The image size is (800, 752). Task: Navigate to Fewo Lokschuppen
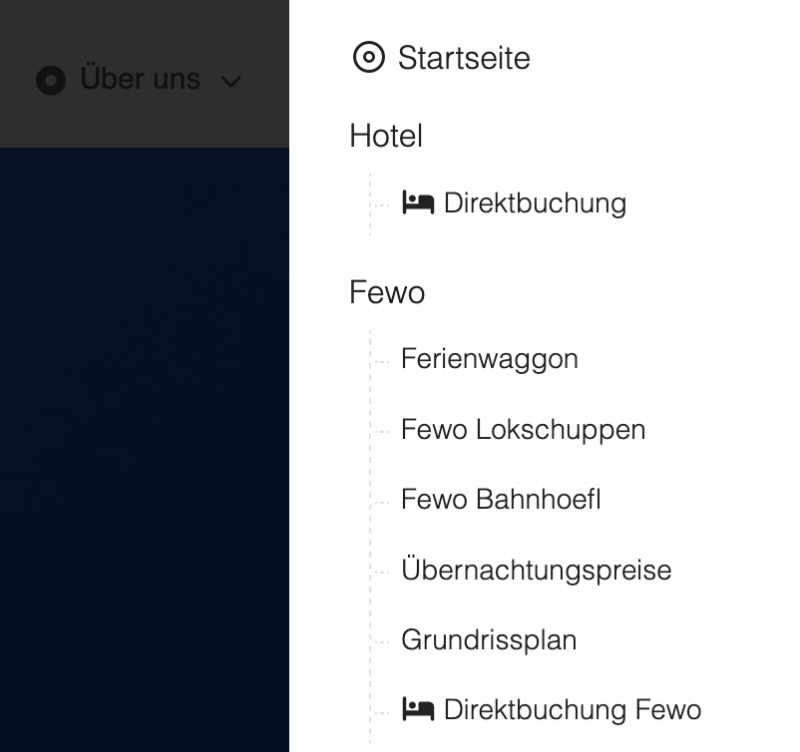coord(523,429)
